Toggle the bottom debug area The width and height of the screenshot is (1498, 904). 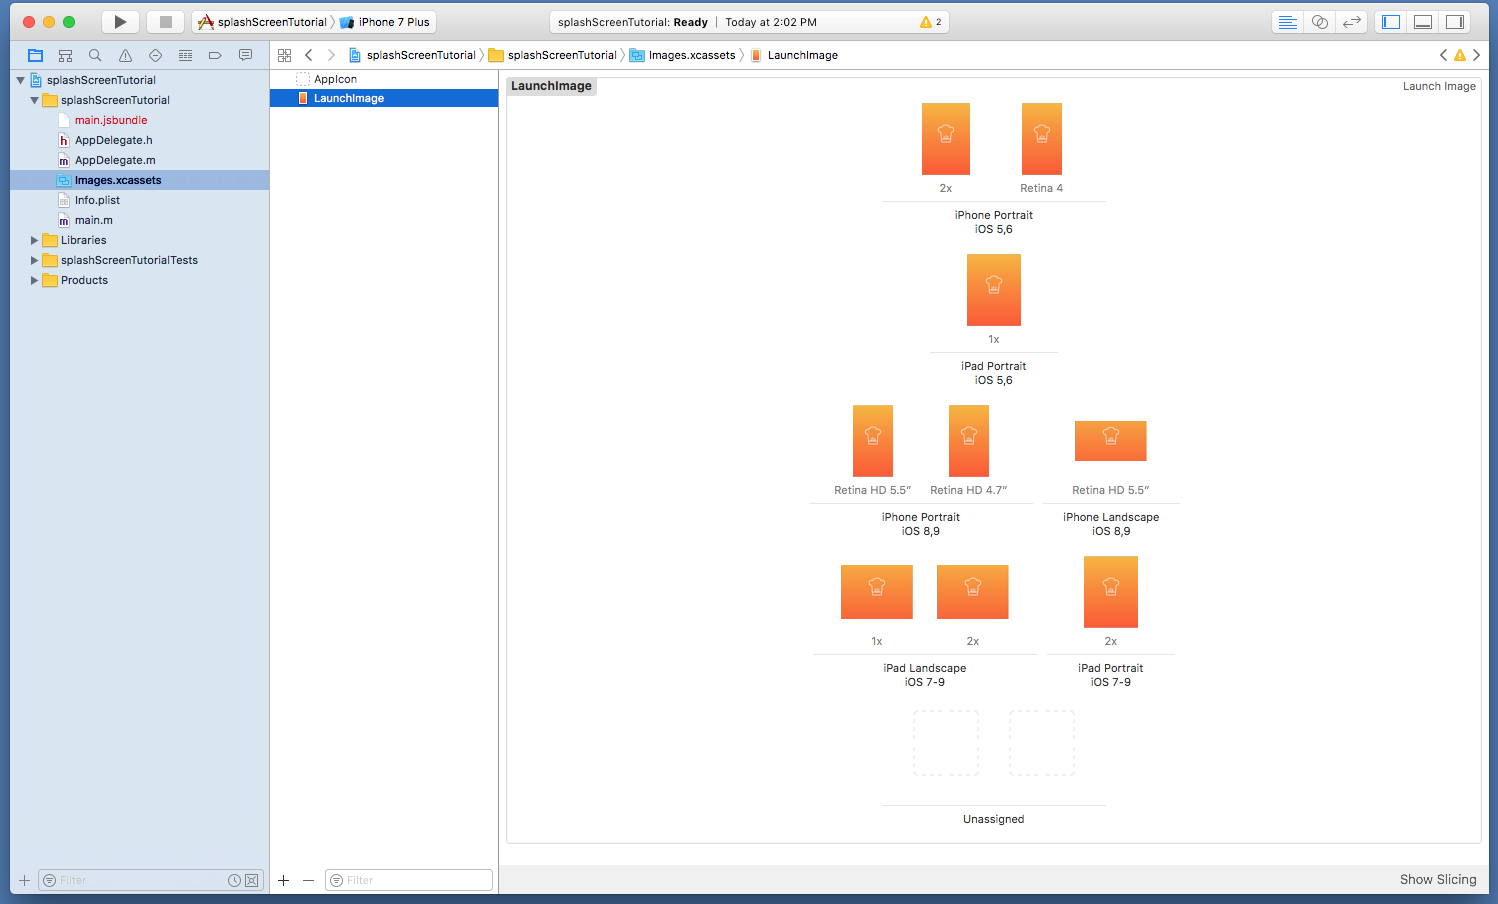(x=1423, y=22)
